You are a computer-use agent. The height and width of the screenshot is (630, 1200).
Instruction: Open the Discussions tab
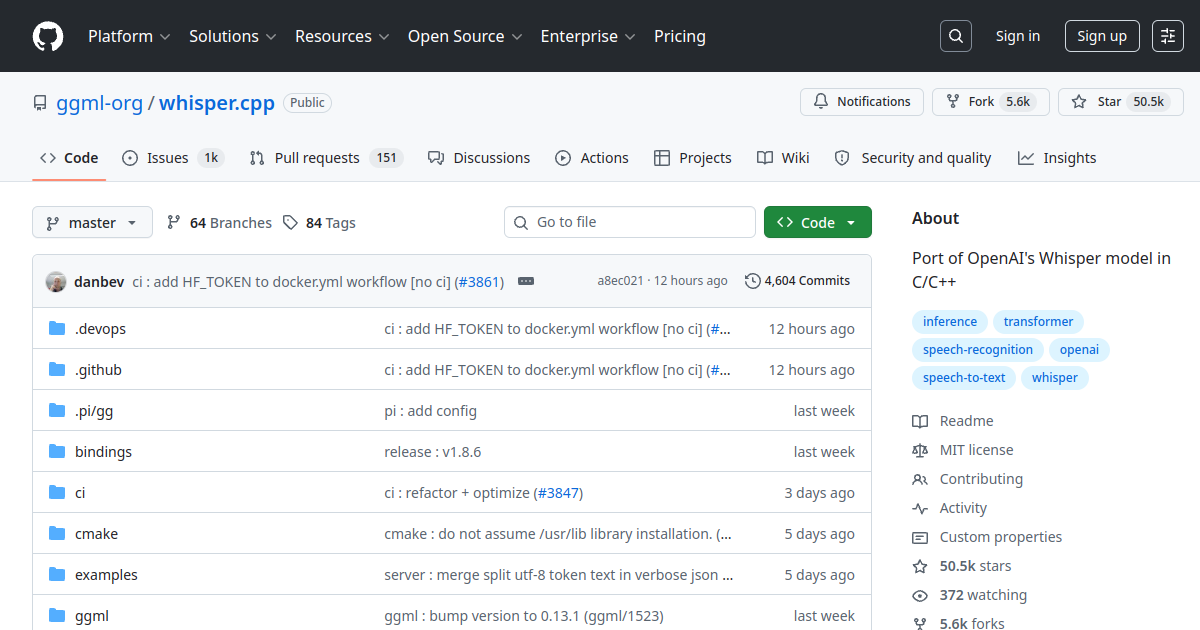click(x=479, y=158)
